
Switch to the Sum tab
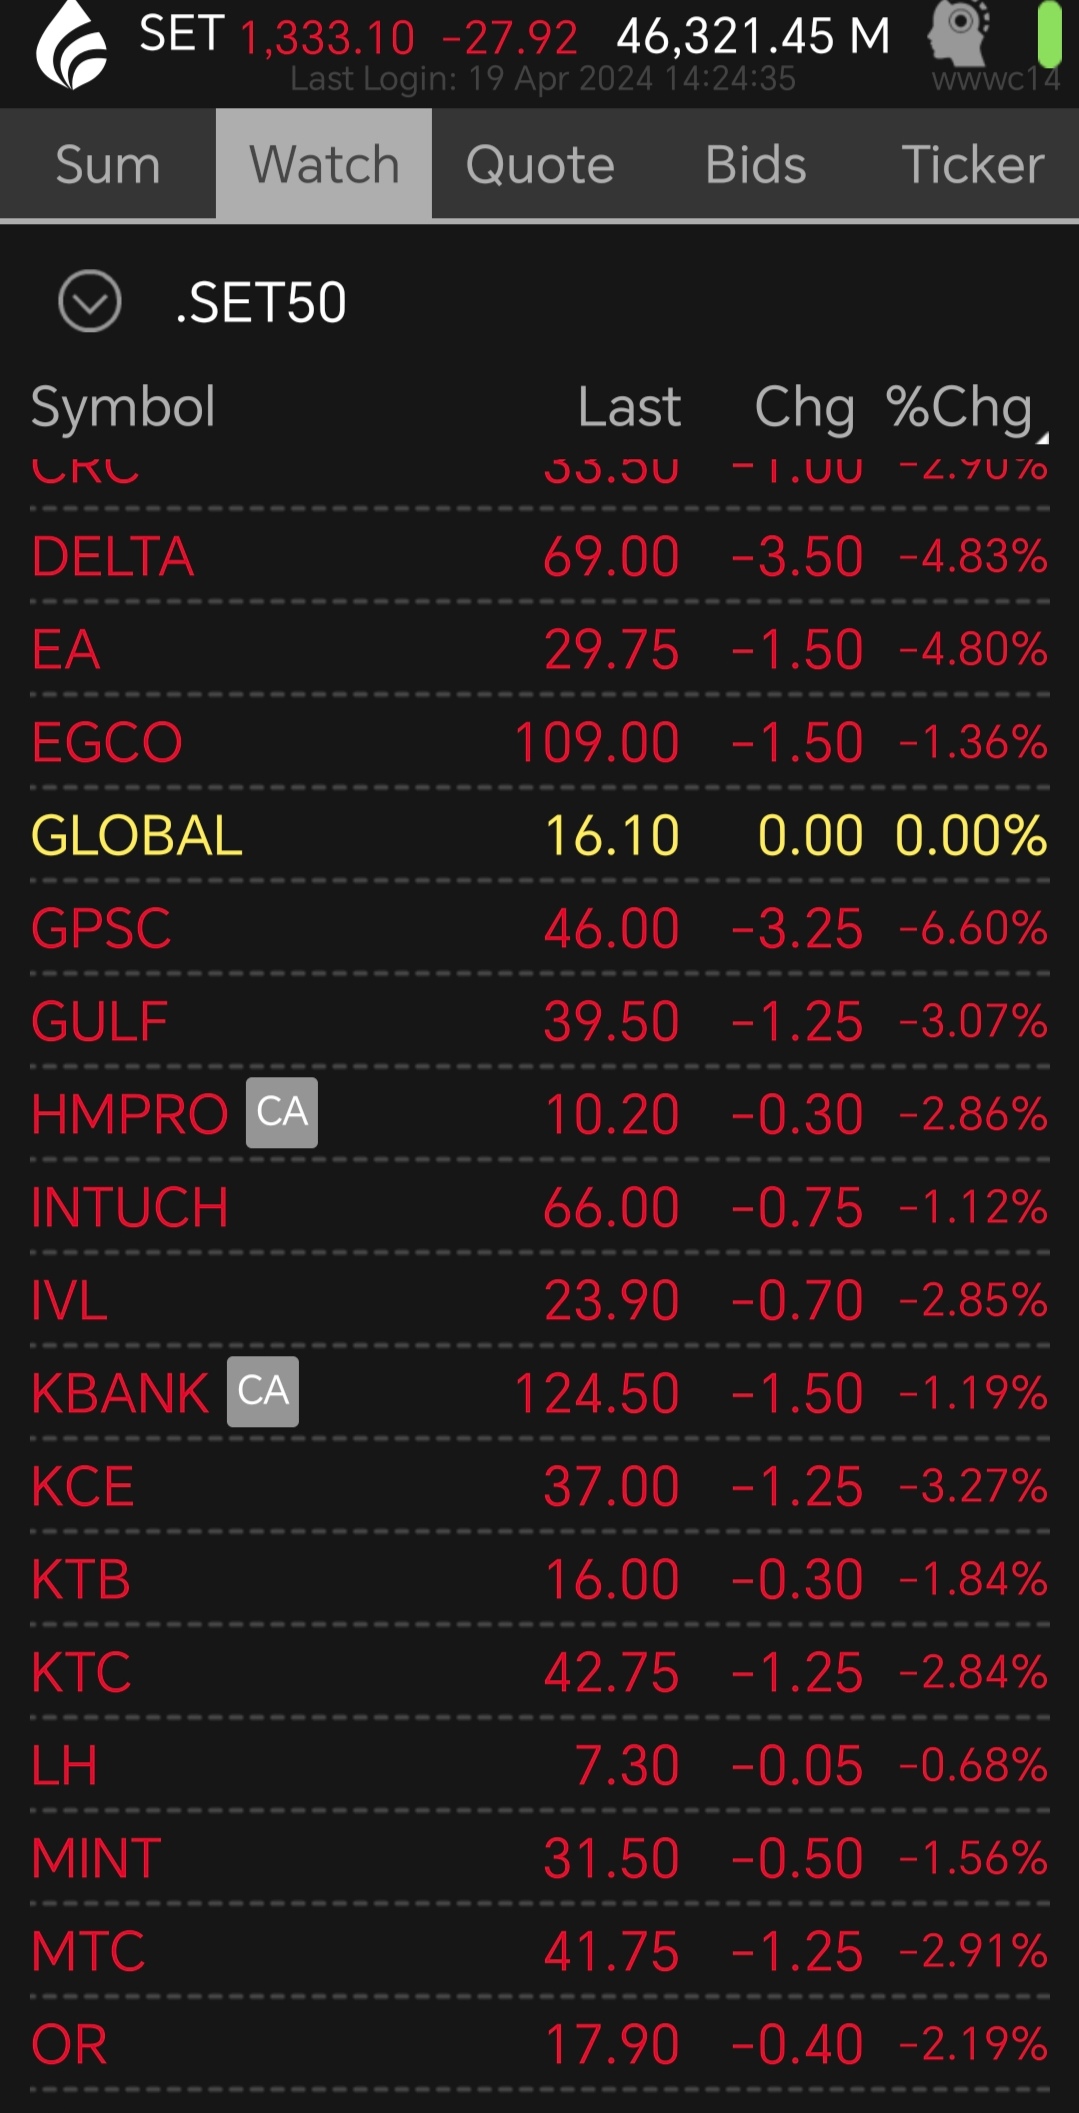(108, 164)
